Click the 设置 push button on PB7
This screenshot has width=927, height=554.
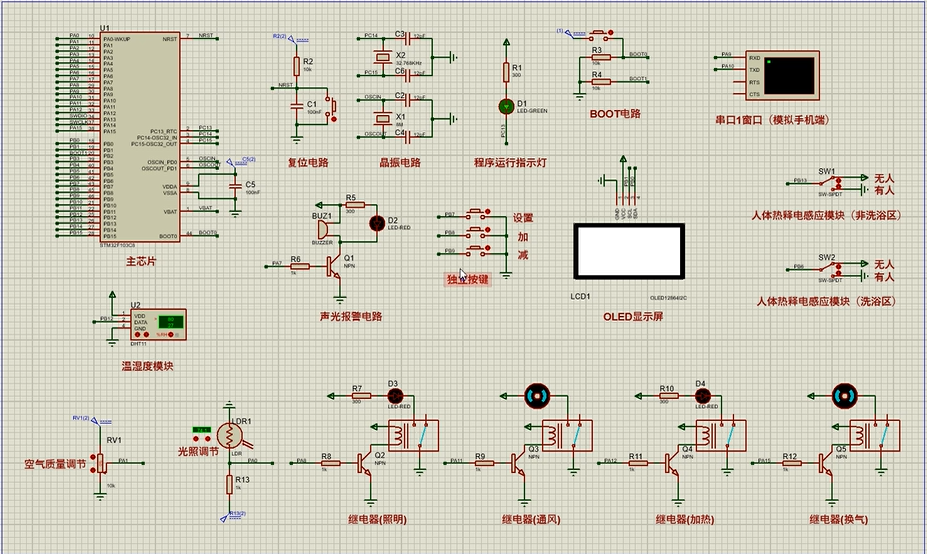(478, 212)
